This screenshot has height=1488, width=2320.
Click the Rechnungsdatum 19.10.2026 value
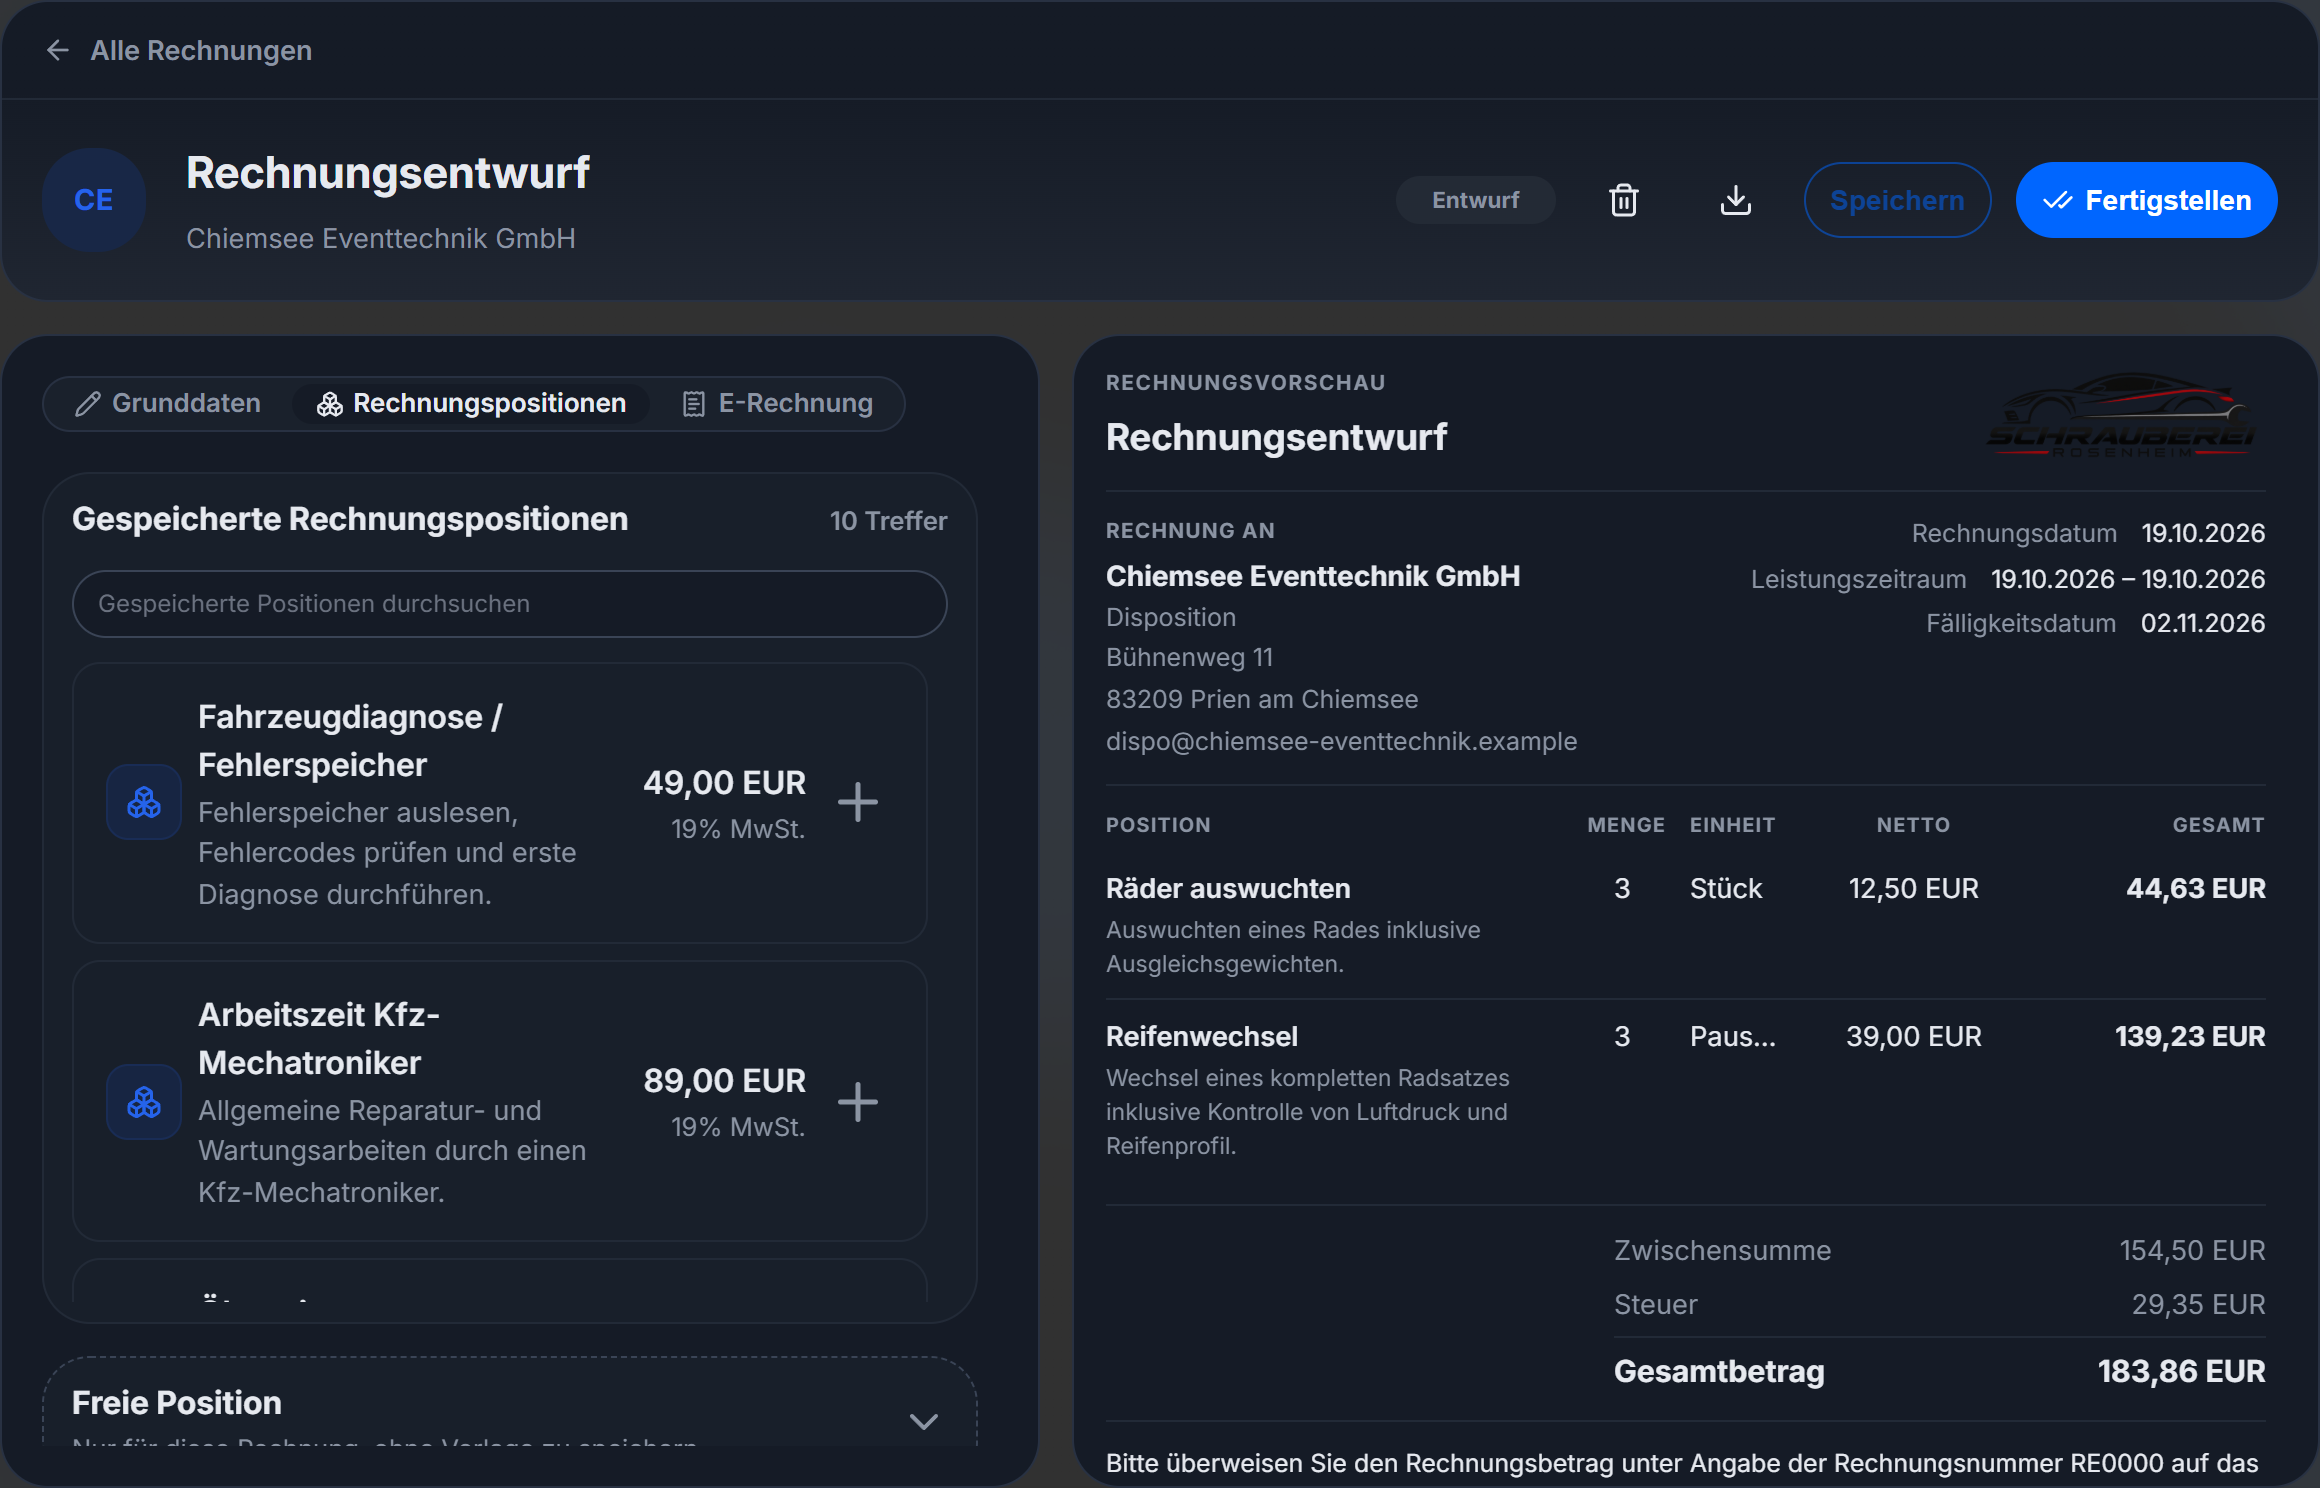(2203, 533)
